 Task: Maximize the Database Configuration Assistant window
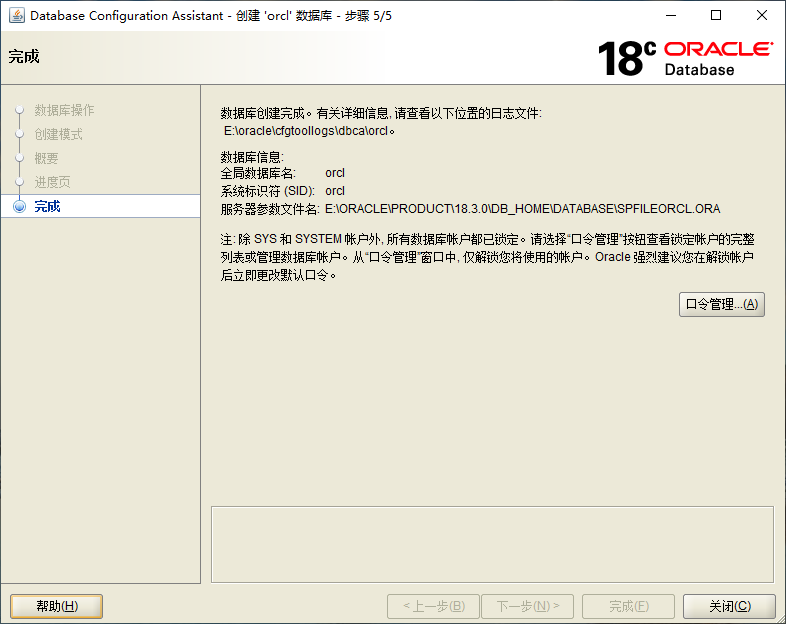pyautogui.click(x=716, y=16)
